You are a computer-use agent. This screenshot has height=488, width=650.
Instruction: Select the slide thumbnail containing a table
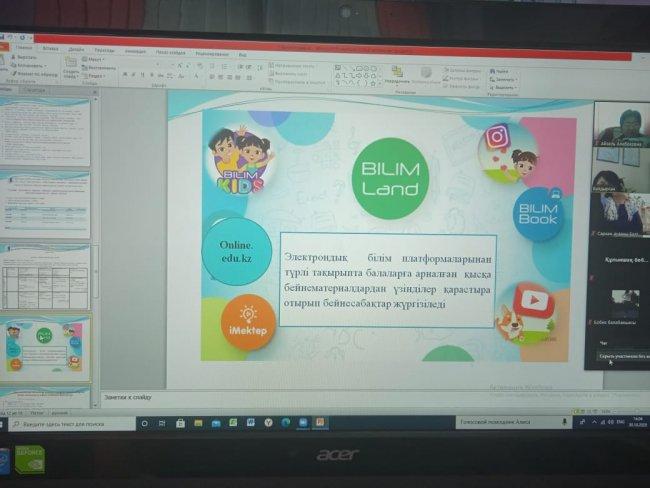click(45, 277)
